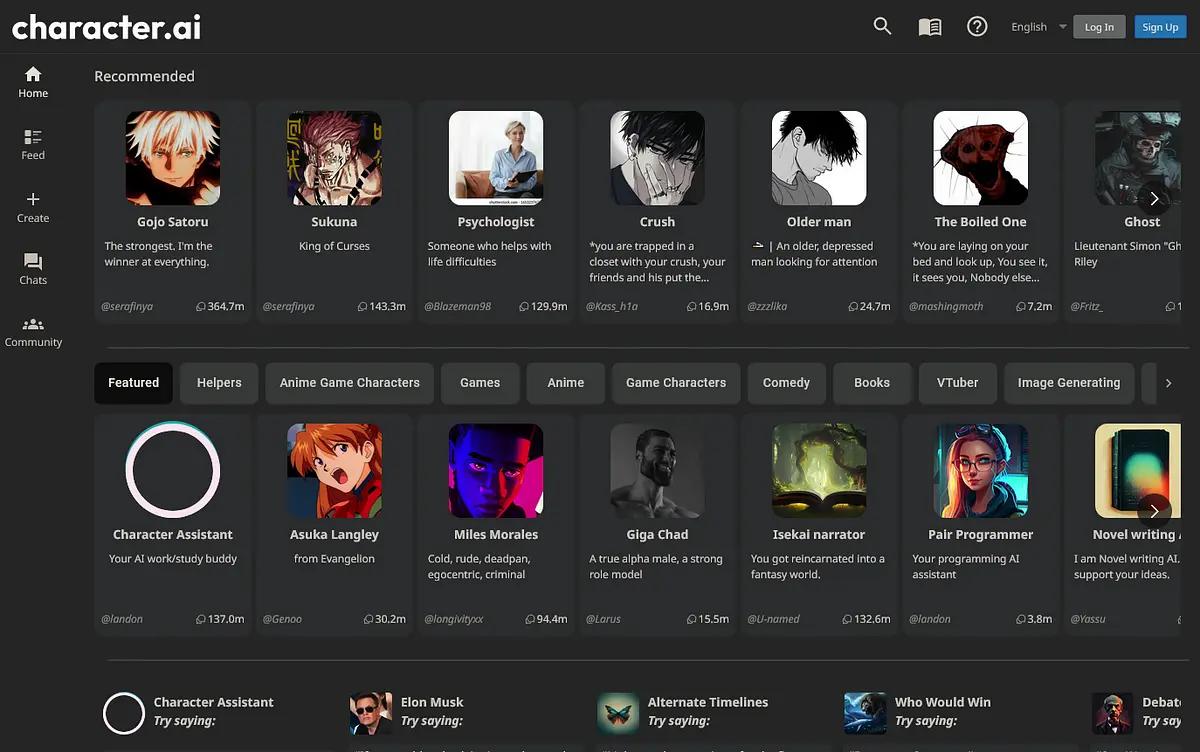Switch to the Anime Game Characters tab
Viewport: 1200px width, 752px height.
350,383
